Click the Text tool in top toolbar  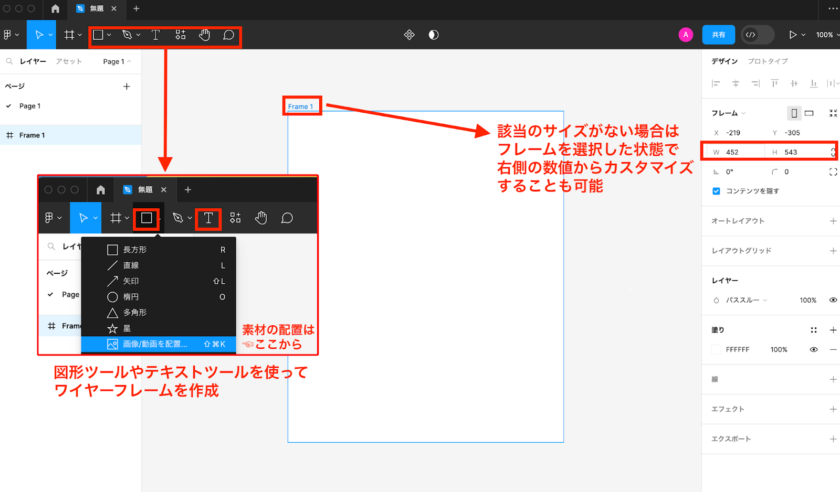[x=156, y=34]
